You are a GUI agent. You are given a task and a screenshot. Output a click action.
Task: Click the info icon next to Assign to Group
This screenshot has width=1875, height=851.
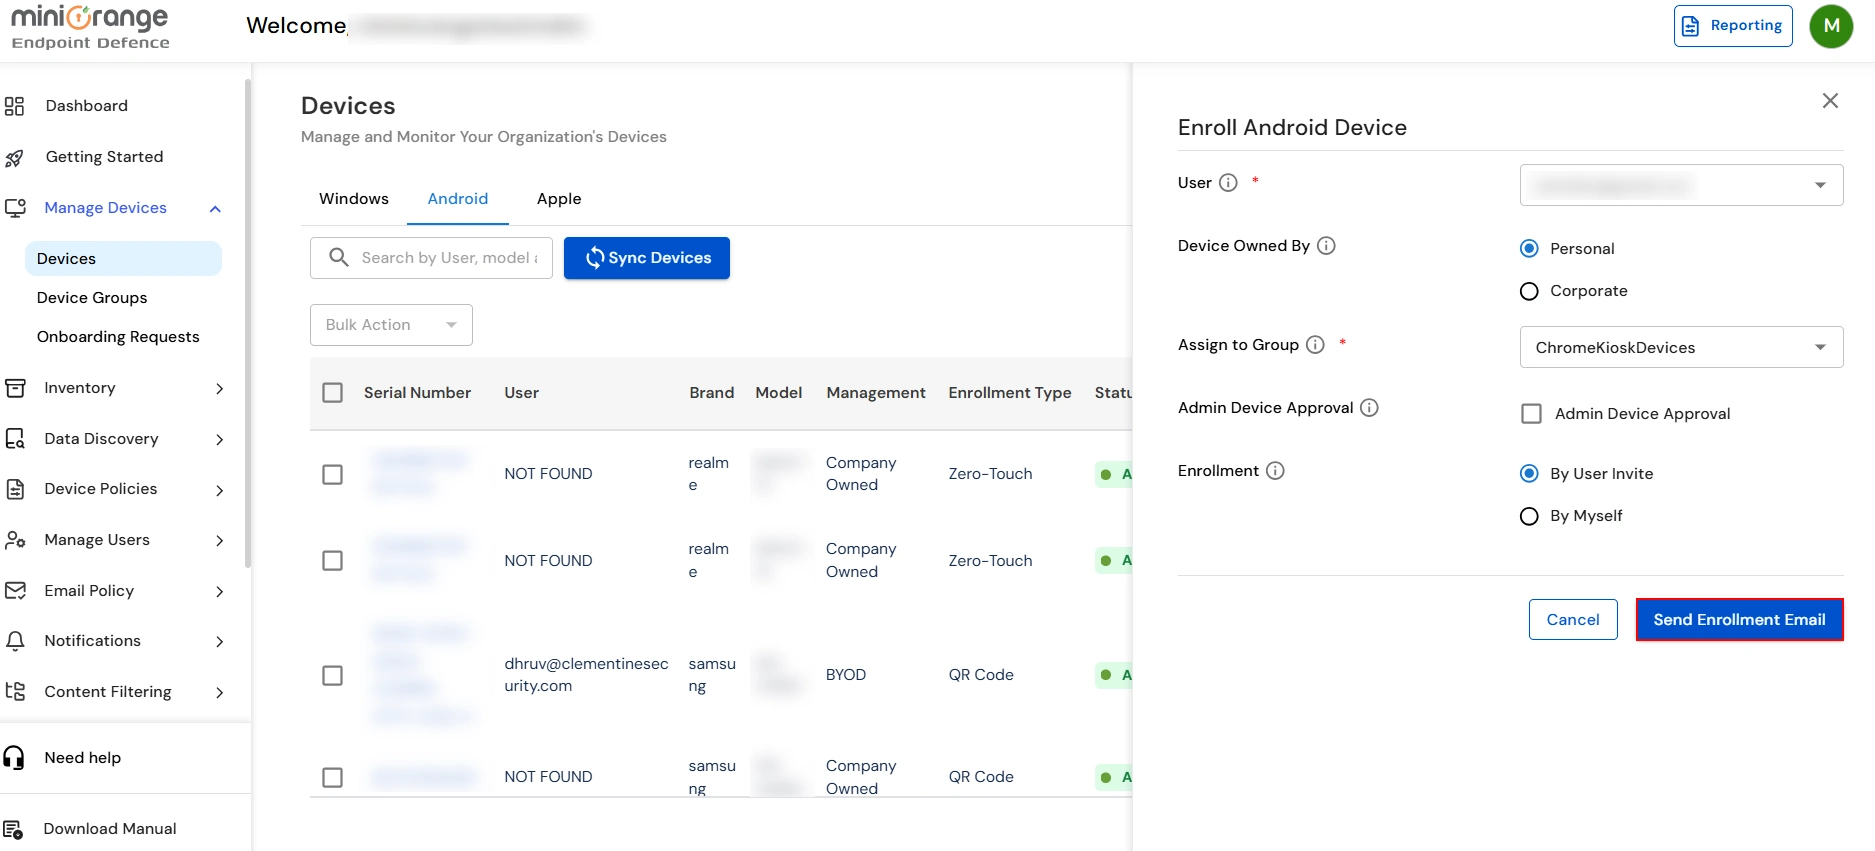[1315, 345]
